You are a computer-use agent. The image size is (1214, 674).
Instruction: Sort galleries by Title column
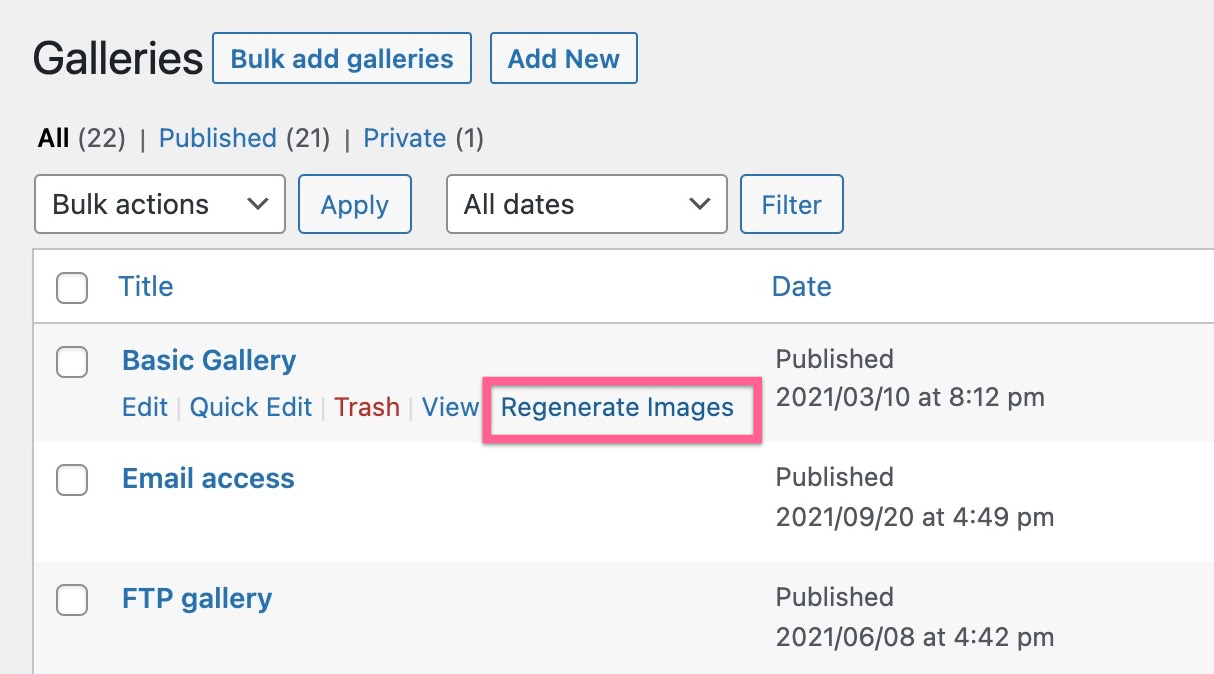(x=146, y=287)
